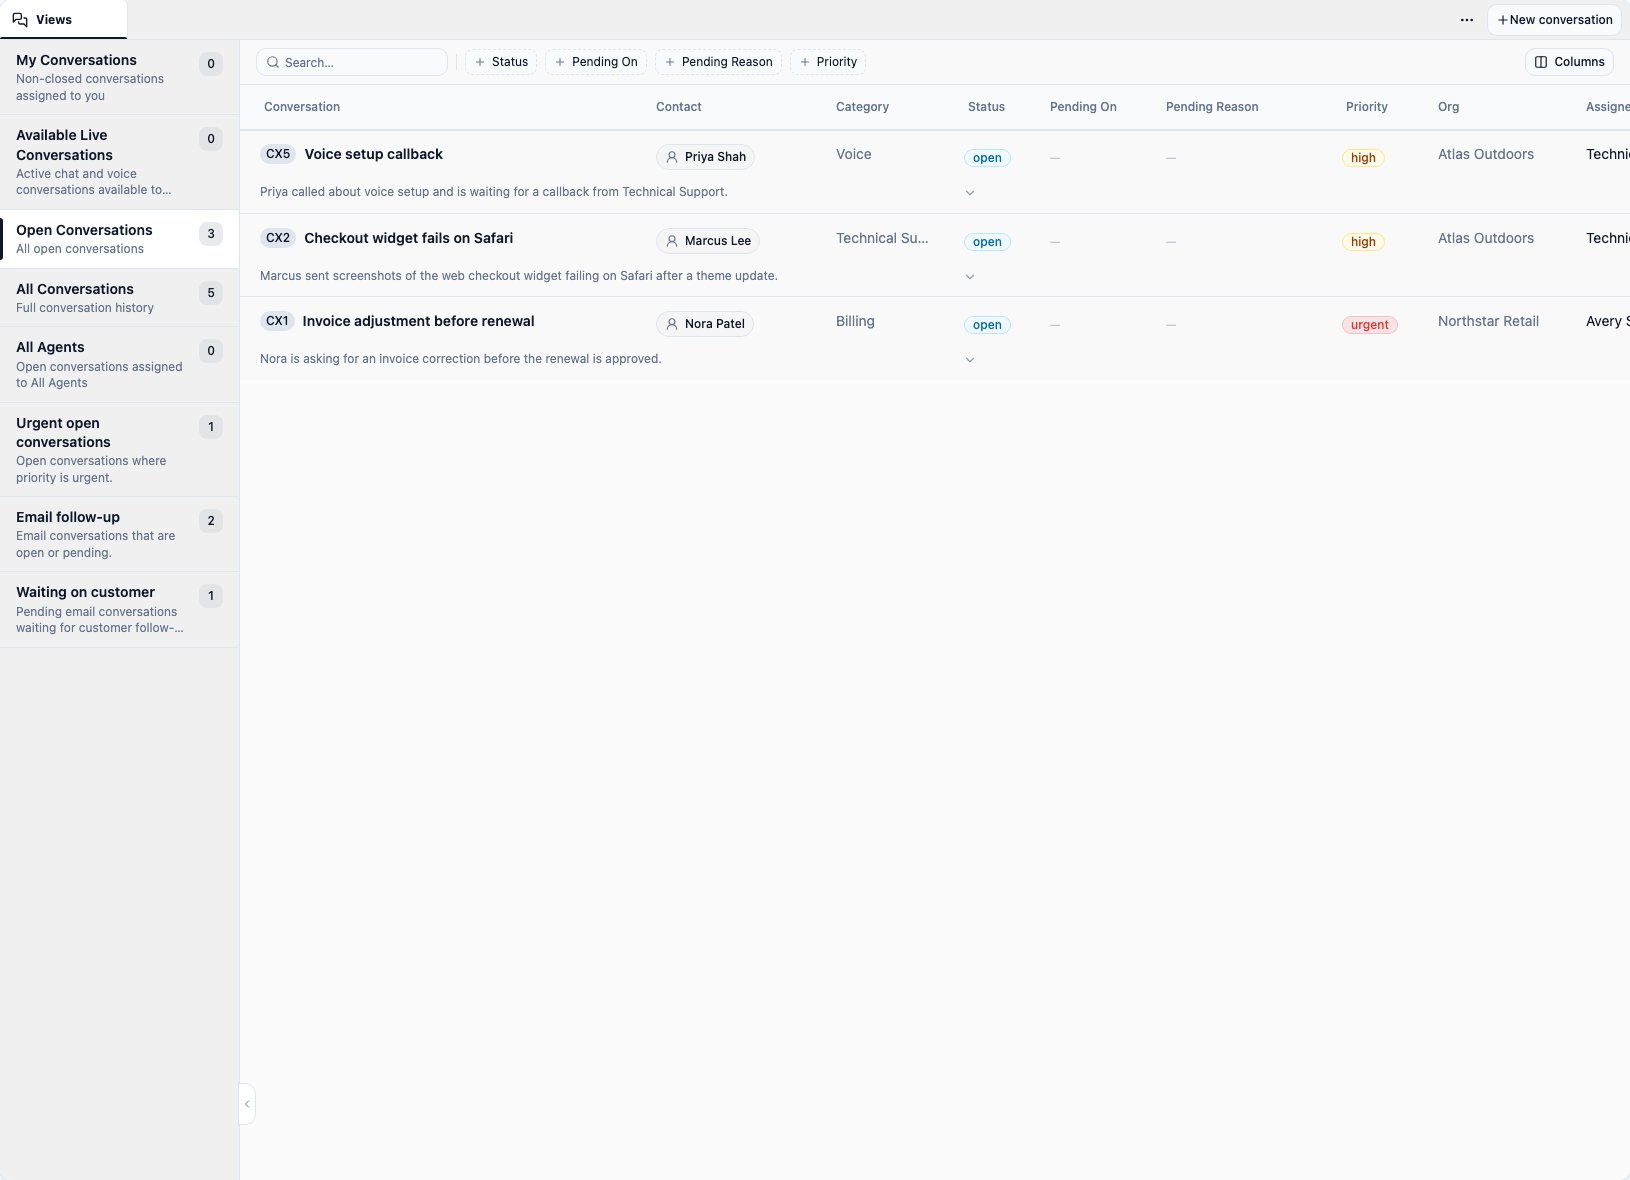Open Waiting on customer view
Viewport: 1630px width, 1180px height.
119,609
